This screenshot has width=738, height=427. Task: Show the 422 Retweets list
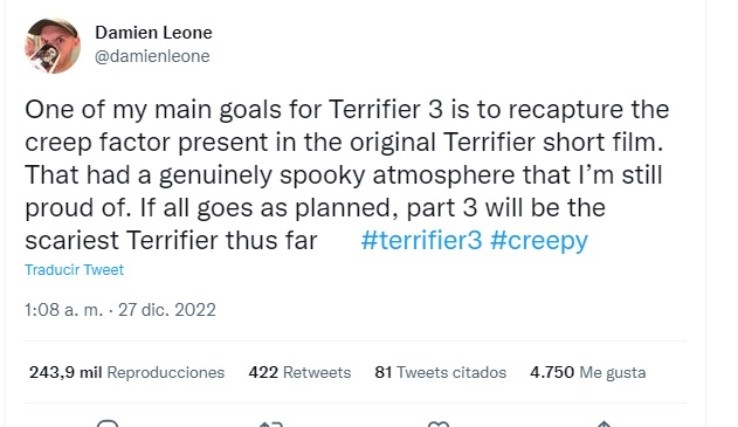[x=300, y=372]
